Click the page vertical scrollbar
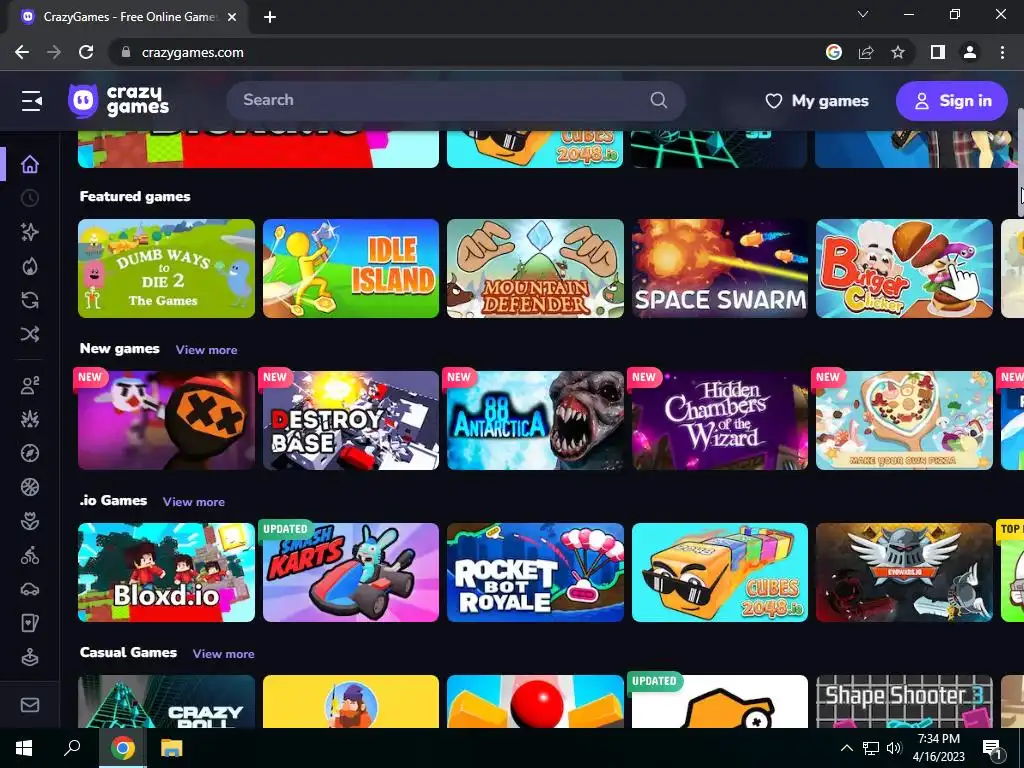The height and width of the screenshot is (768, 1024). coord(1020,161)
